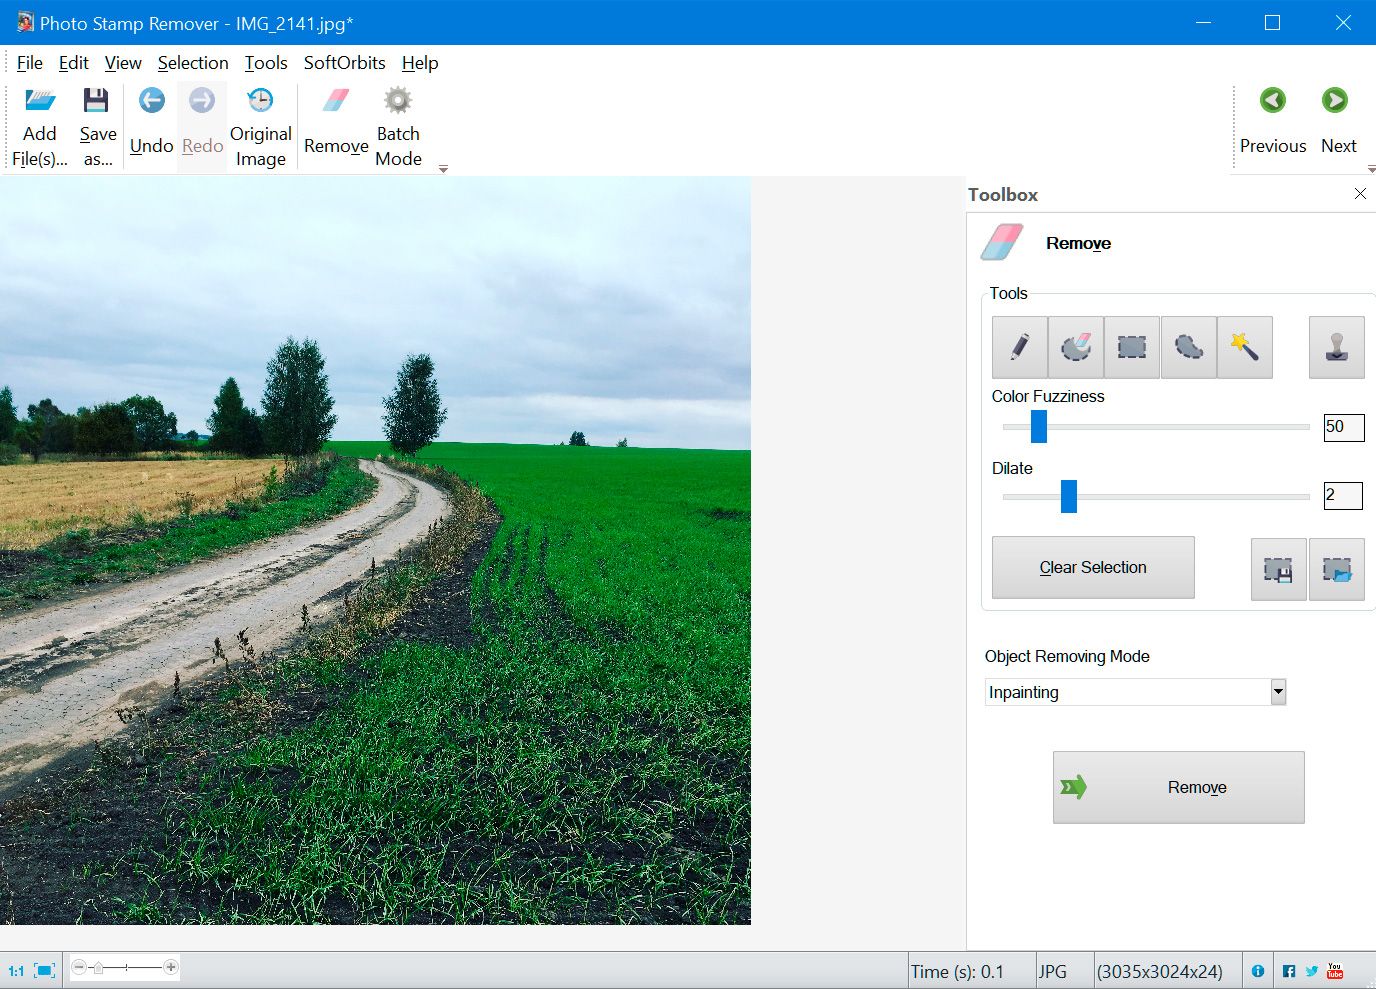
Task: Click the Save selection icon
Action: pyautogui.click(x=1278, y=569)
